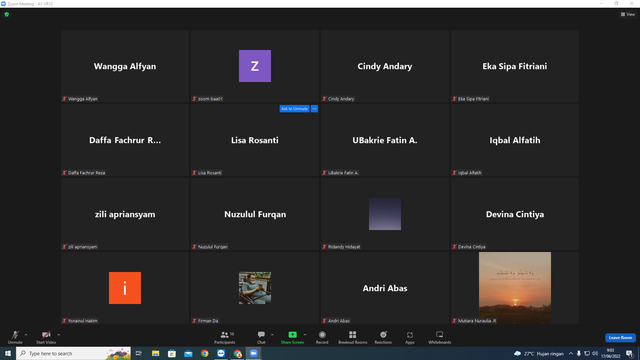
Task: Select Cindy Andary's video tile
Action: (384, 66)
